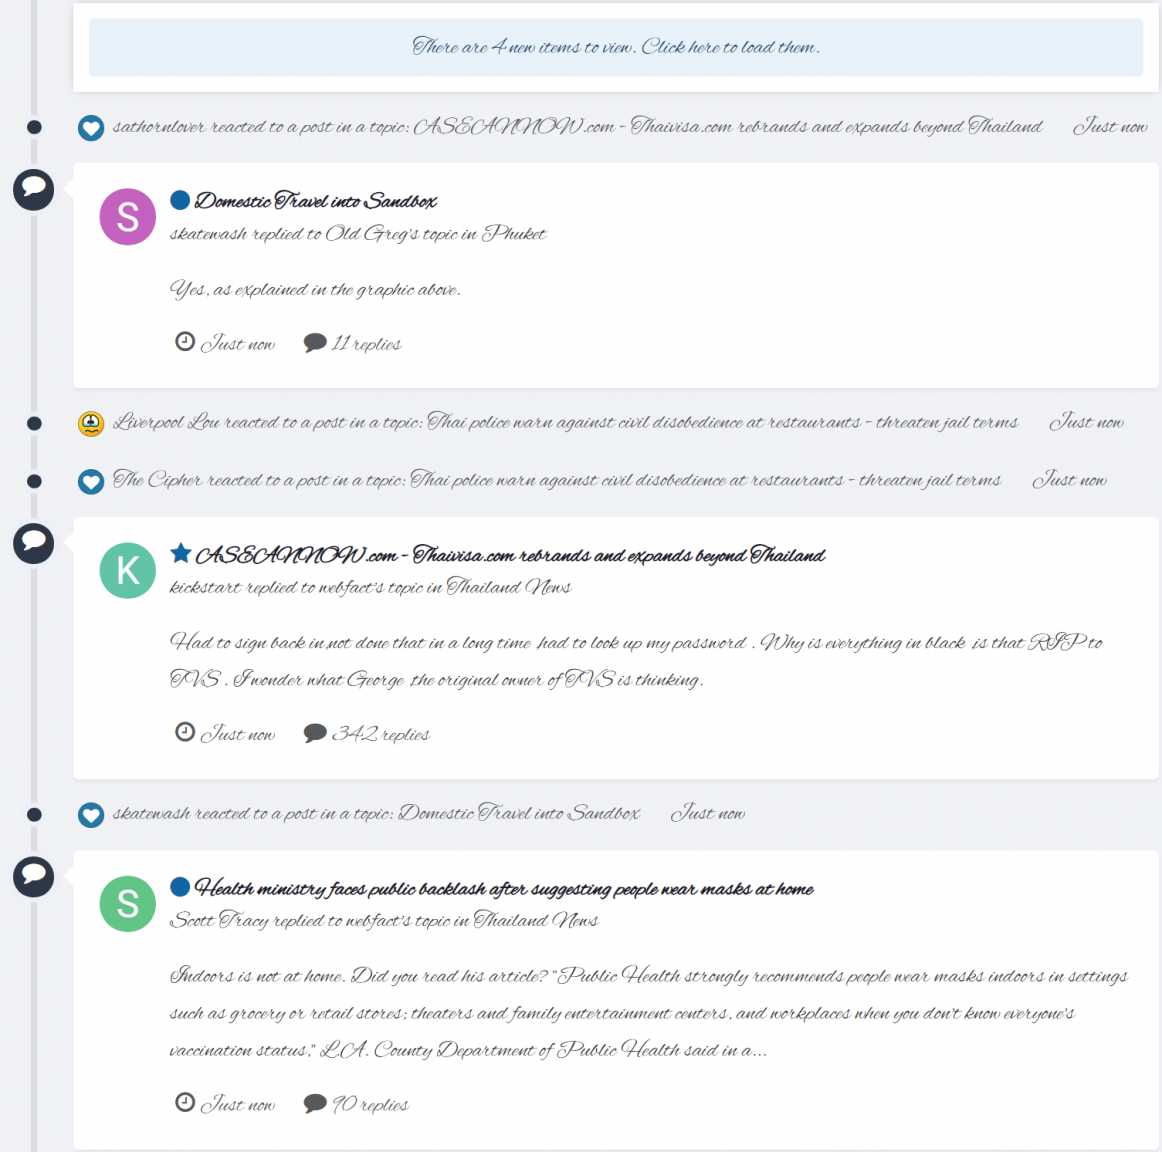
Task: Open skatewash's purple S avatar
Action: point(128,216)
